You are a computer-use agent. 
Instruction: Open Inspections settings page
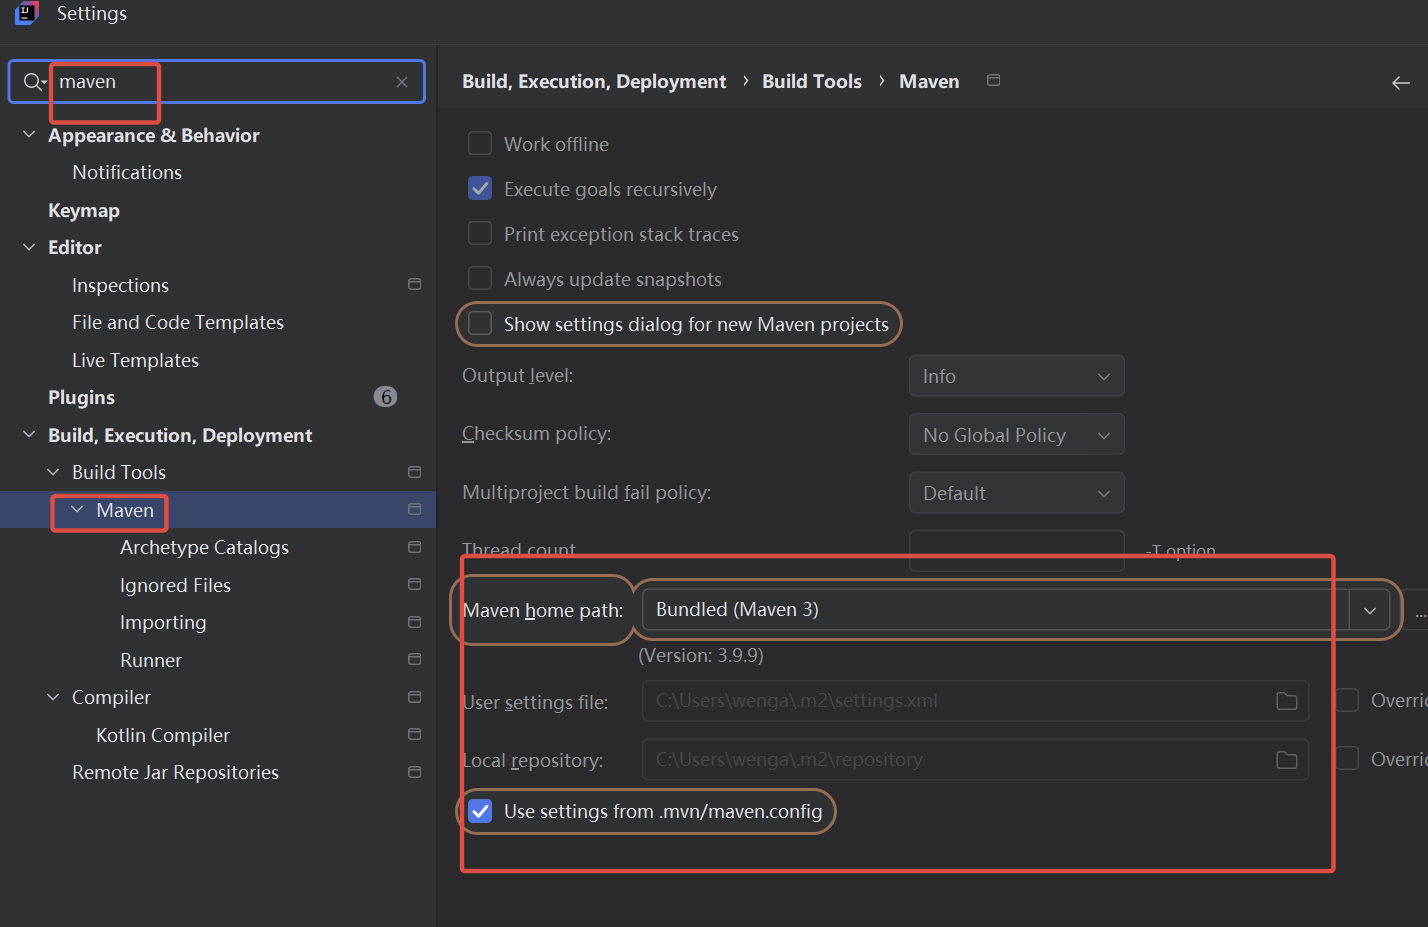pyautogui.click(x=120, y=285)
